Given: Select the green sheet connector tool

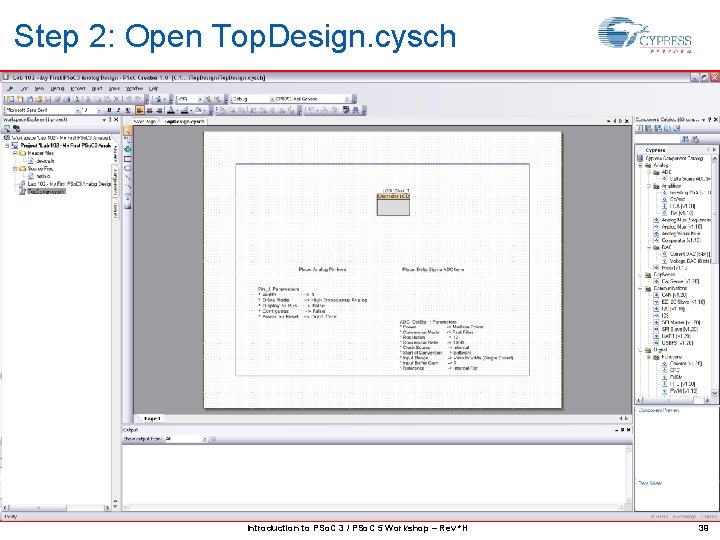Looking at the screenshot, I should [x=128, y=149].
